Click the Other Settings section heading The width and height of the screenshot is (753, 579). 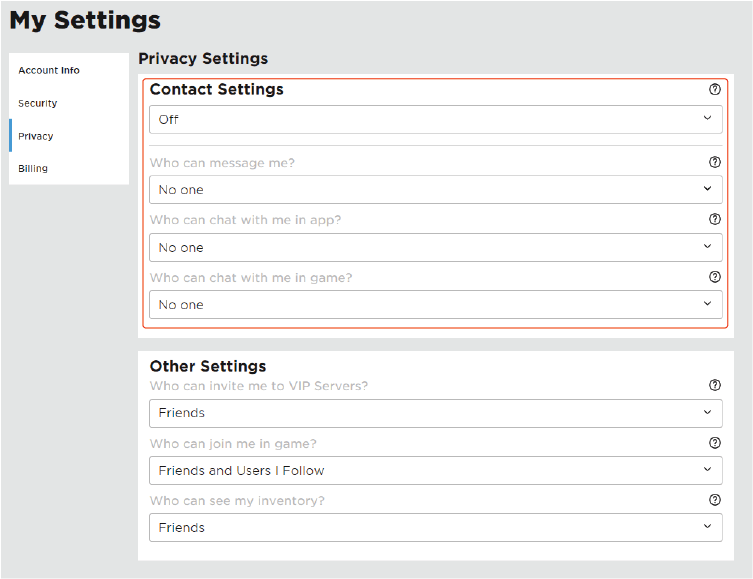point(208,367)
